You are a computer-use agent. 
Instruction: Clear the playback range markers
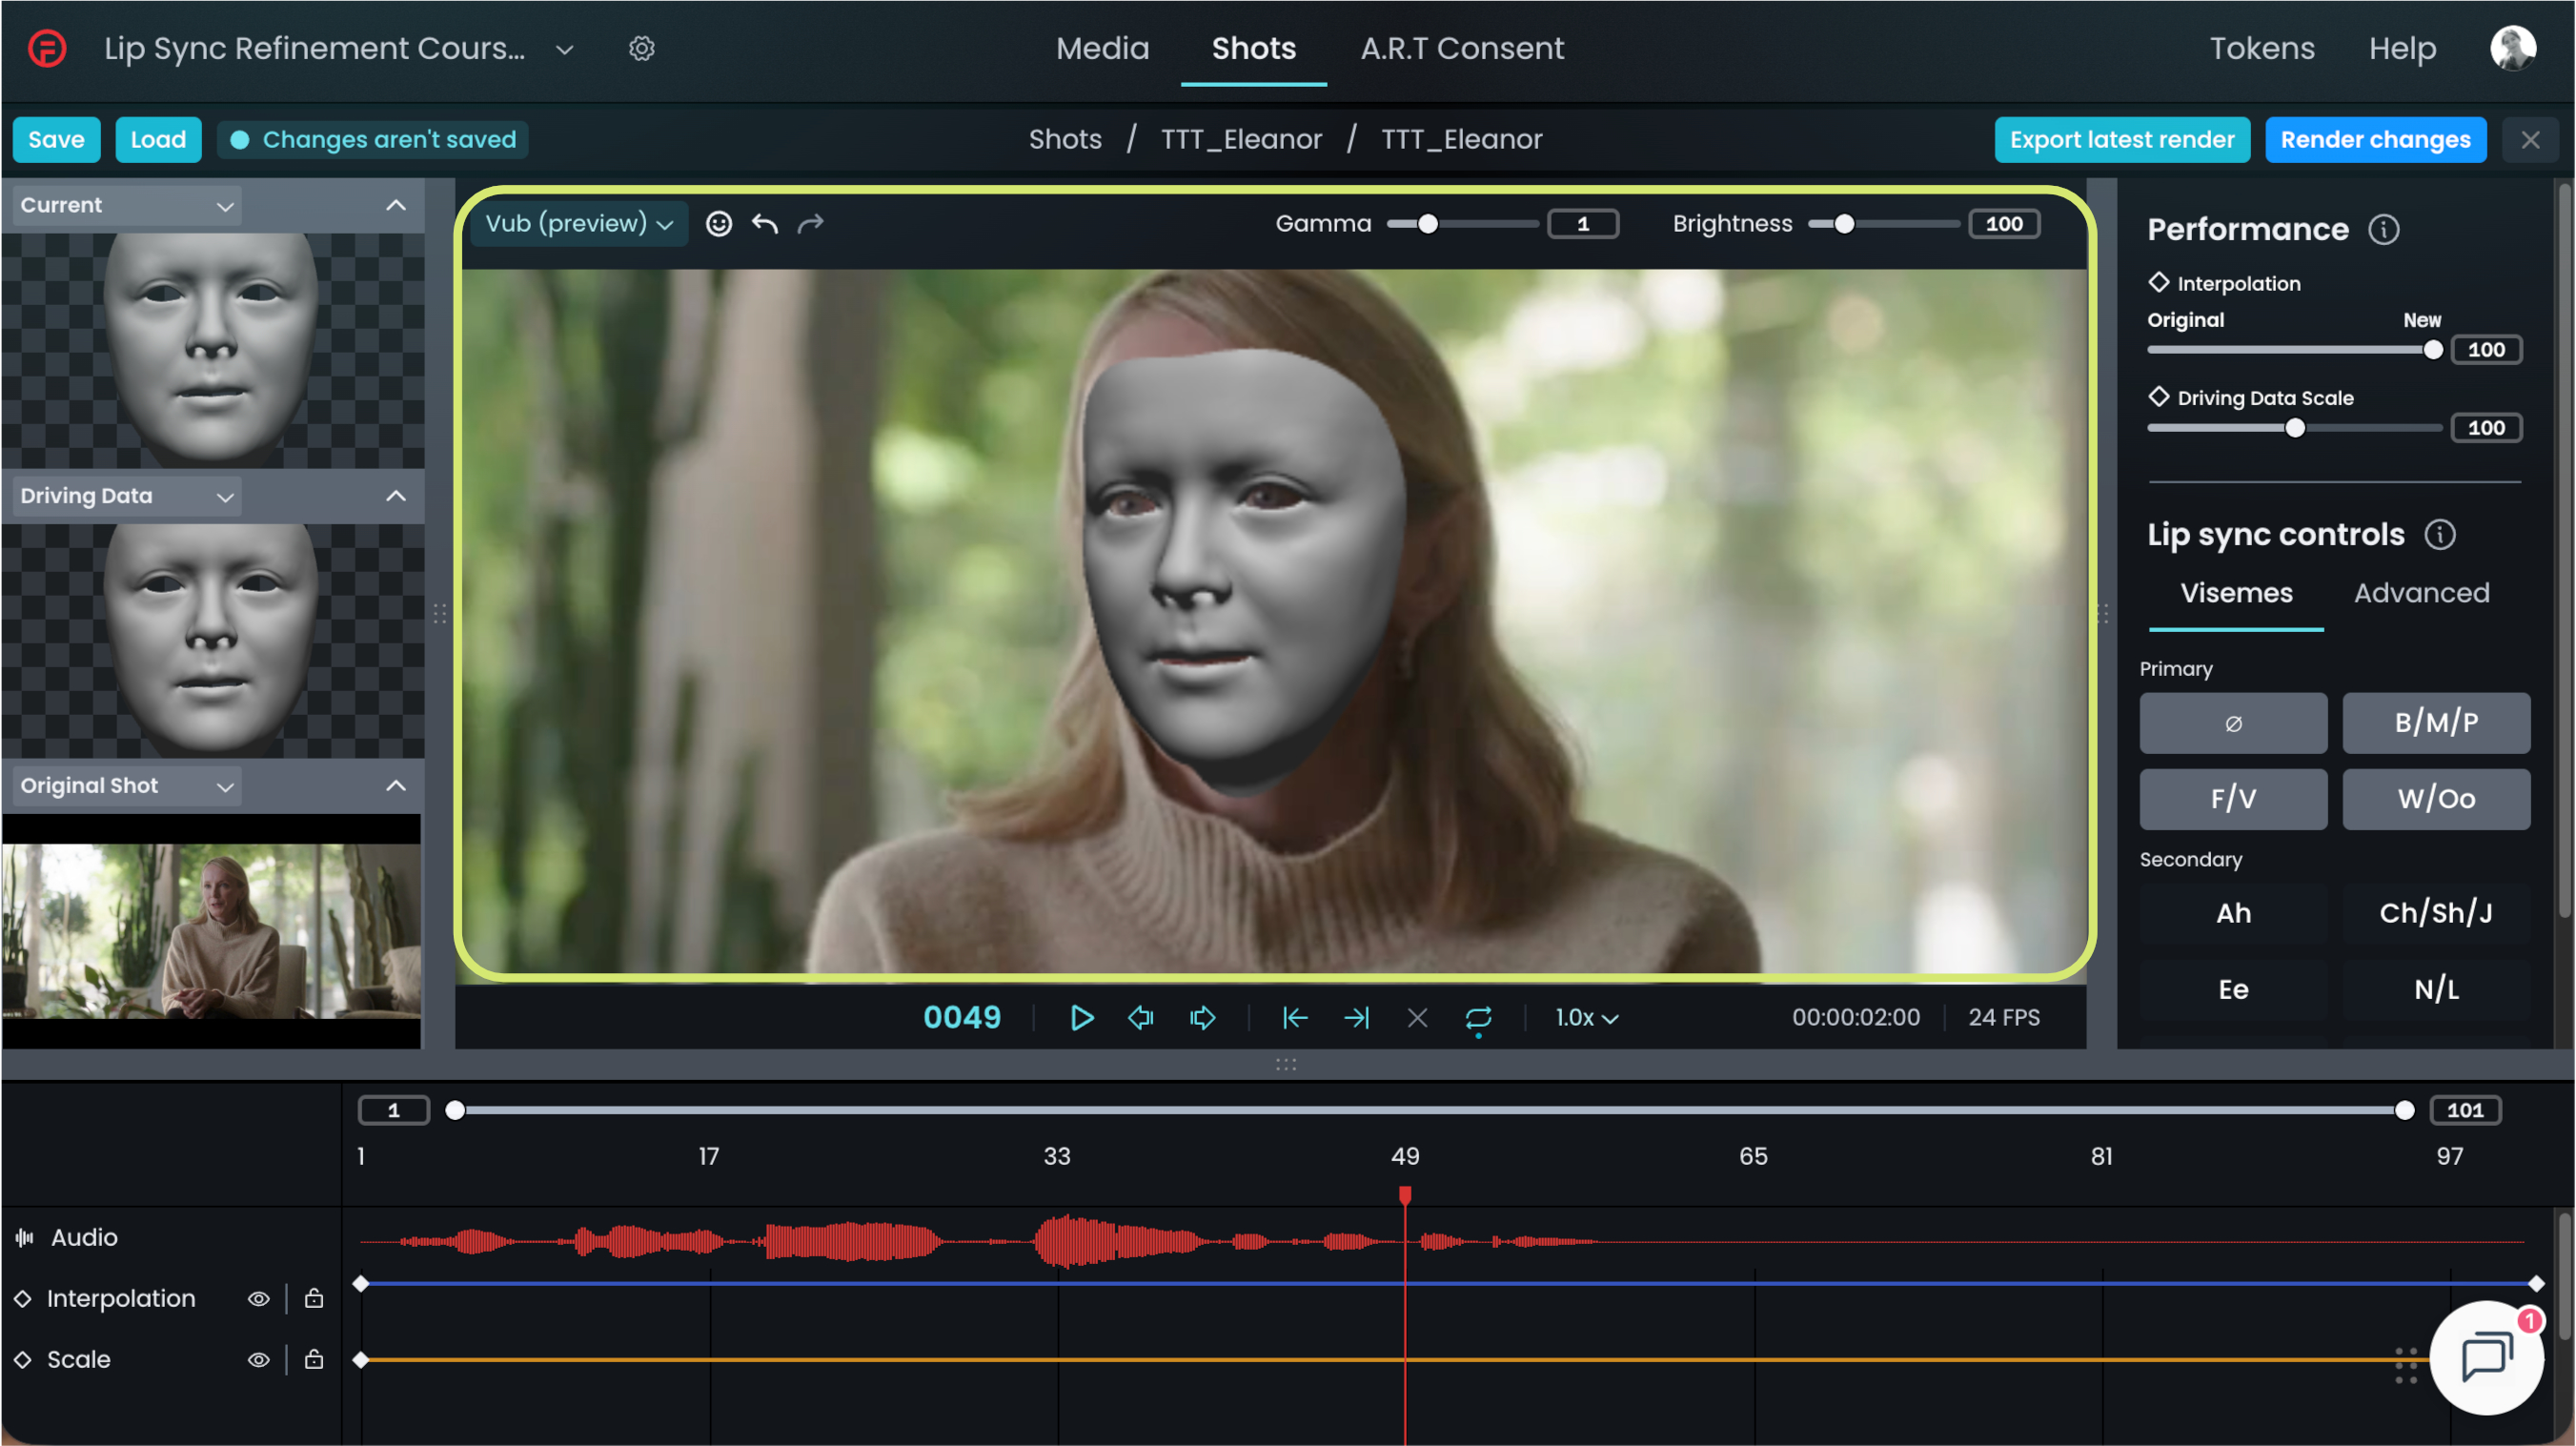pyautogui.click(x=1417, y=1018)
